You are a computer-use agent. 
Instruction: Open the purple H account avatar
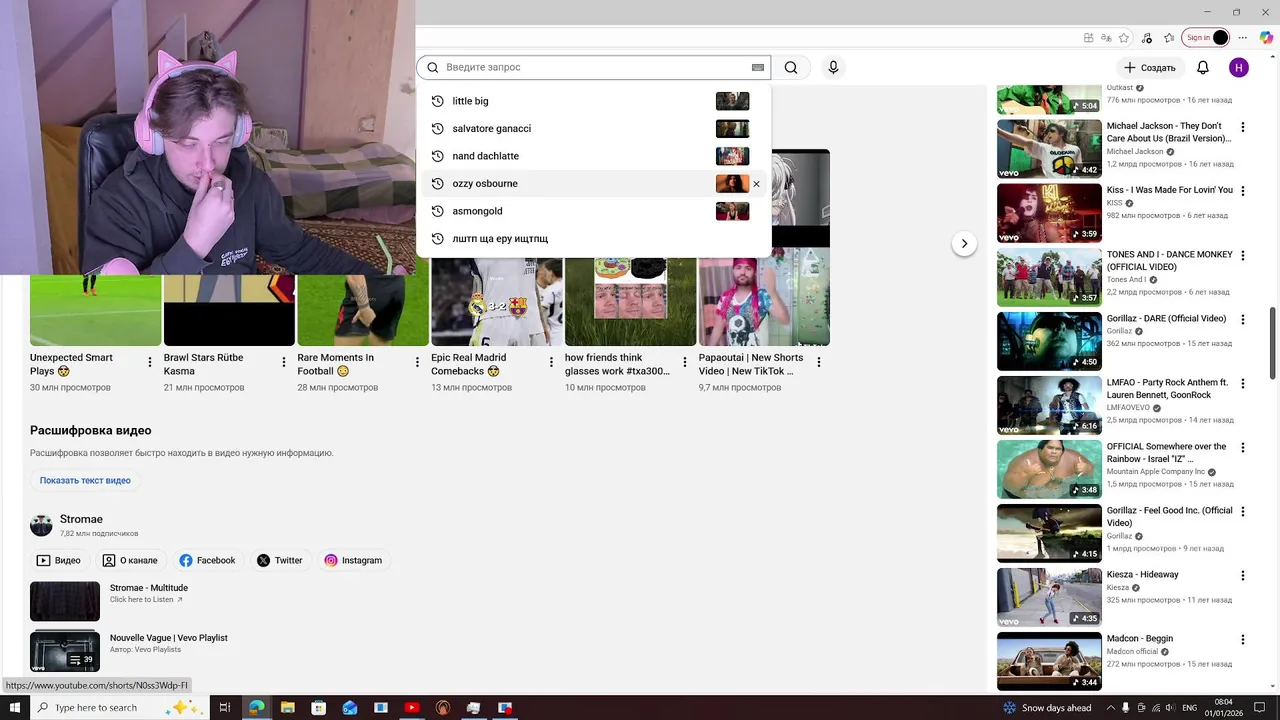click(x=1239, y=68)
